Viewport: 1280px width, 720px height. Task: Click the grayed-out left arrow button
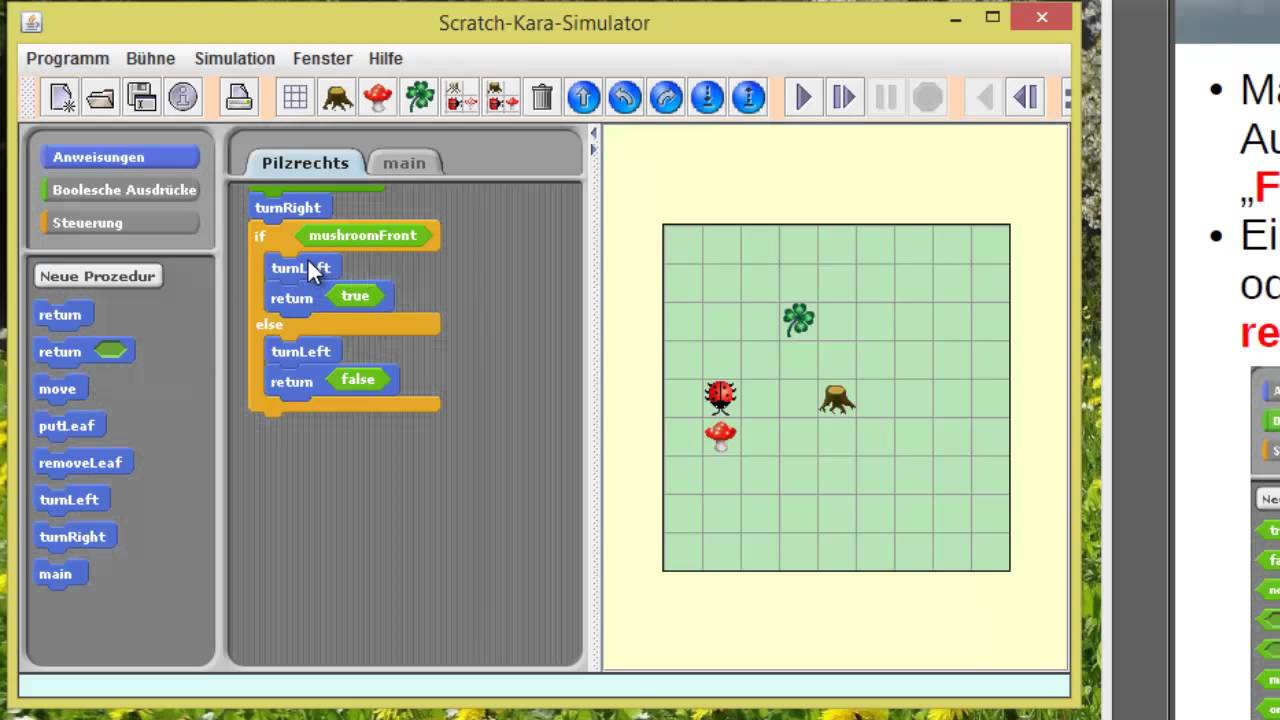point(984,97)
